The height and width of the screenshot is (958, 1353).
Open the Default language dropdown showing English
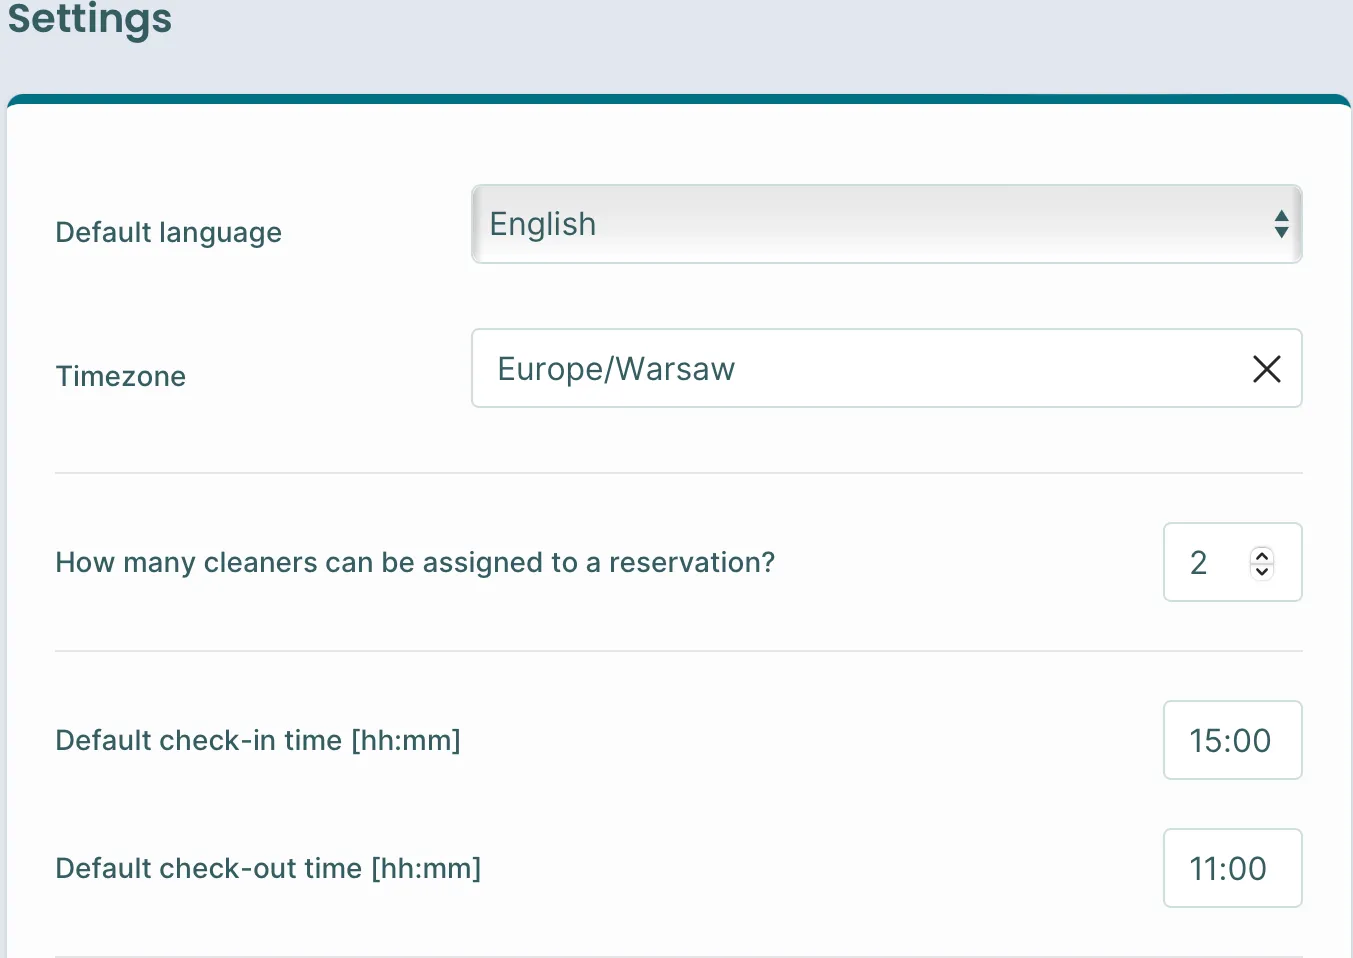(886, 224)
